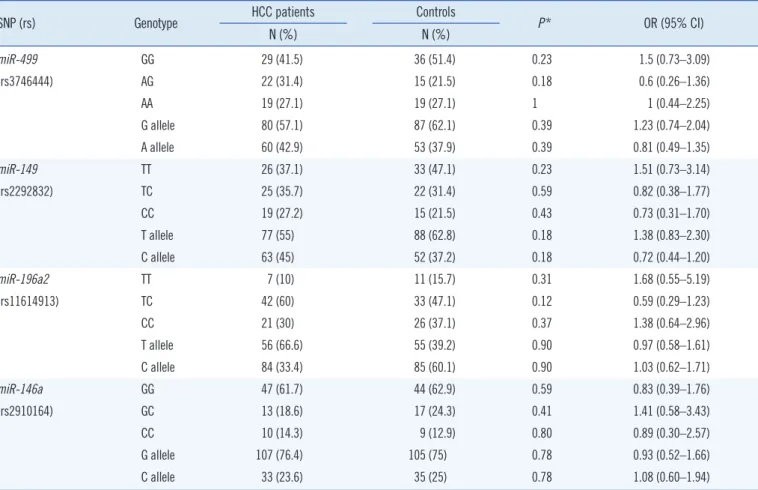758x490 pixels.
Task: Click controls value 26 (37.1)
Action: pyautogui.click(x=435, y=323)
